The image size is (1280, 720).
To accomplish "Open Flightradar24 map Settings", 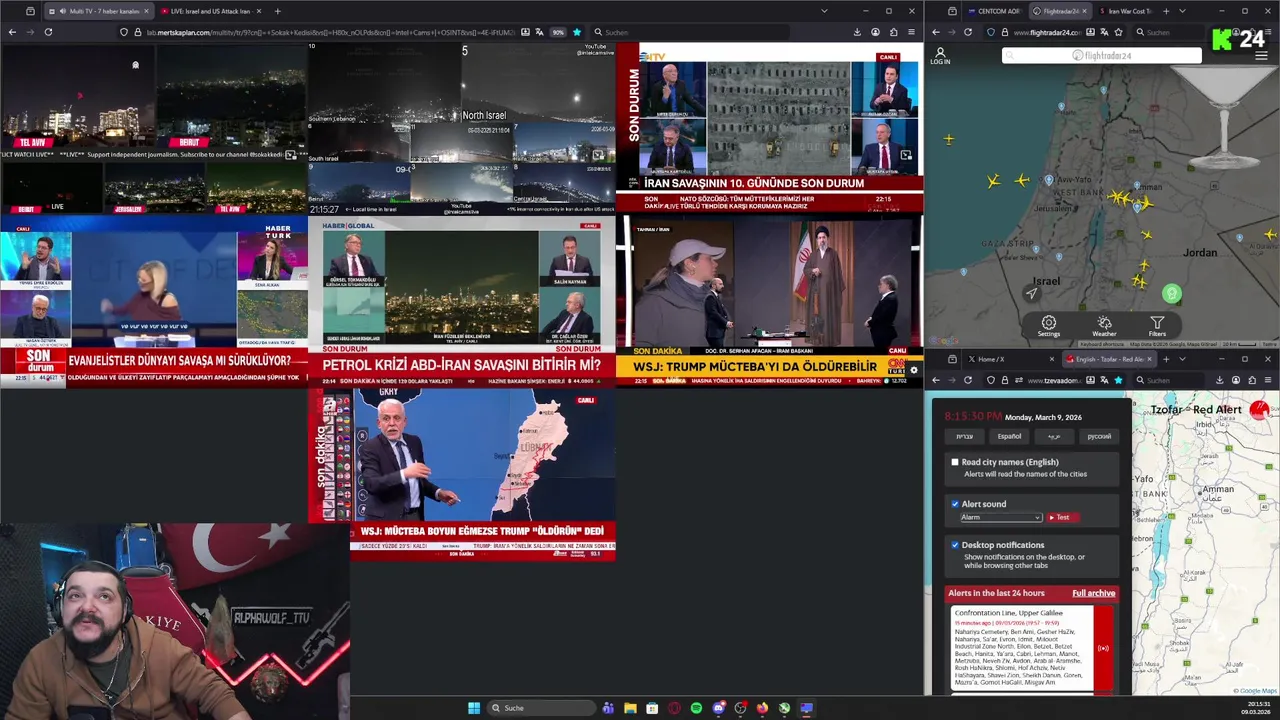I will point(1048,326).
